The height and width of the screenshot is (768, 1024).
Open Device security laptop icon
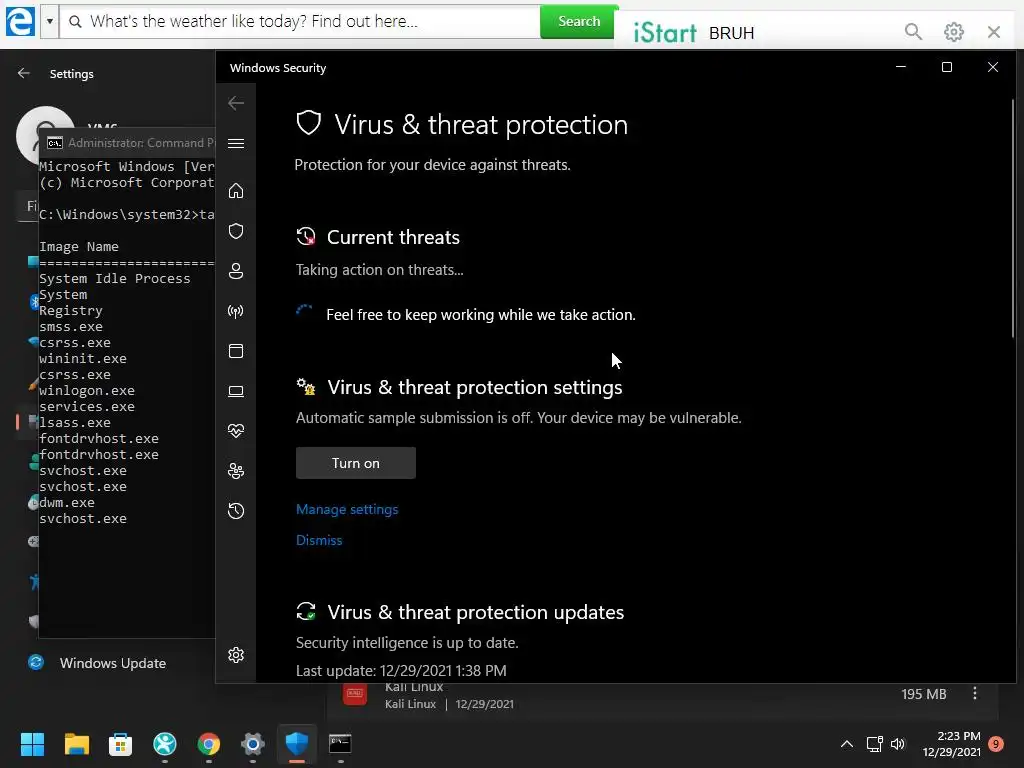coord(236,391)
